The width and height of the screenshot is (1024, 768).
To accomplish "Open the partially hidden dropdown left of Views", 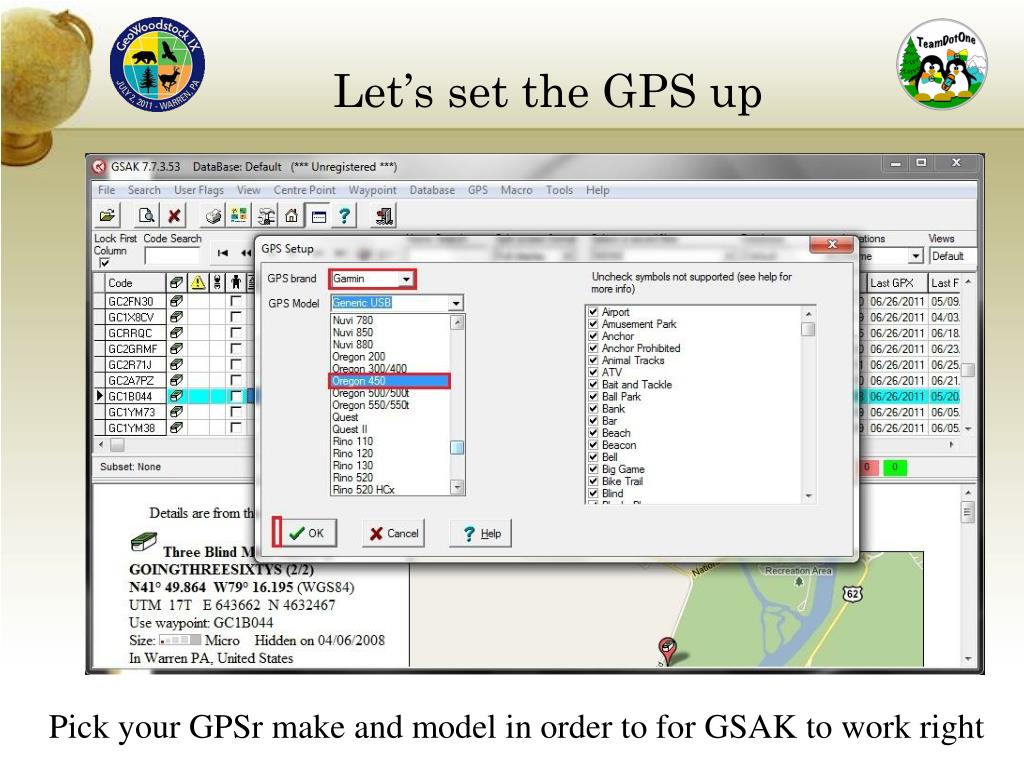I will [x=916, y=256].
